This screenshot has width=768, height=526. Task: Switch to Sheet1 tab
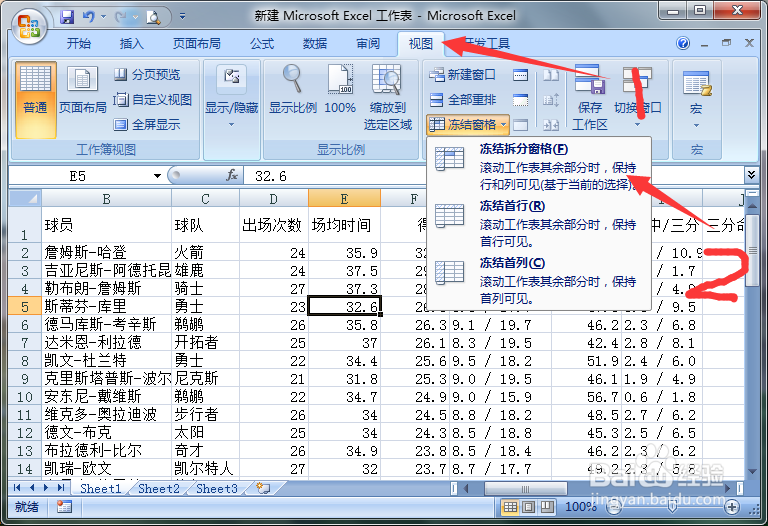[100, 488]
